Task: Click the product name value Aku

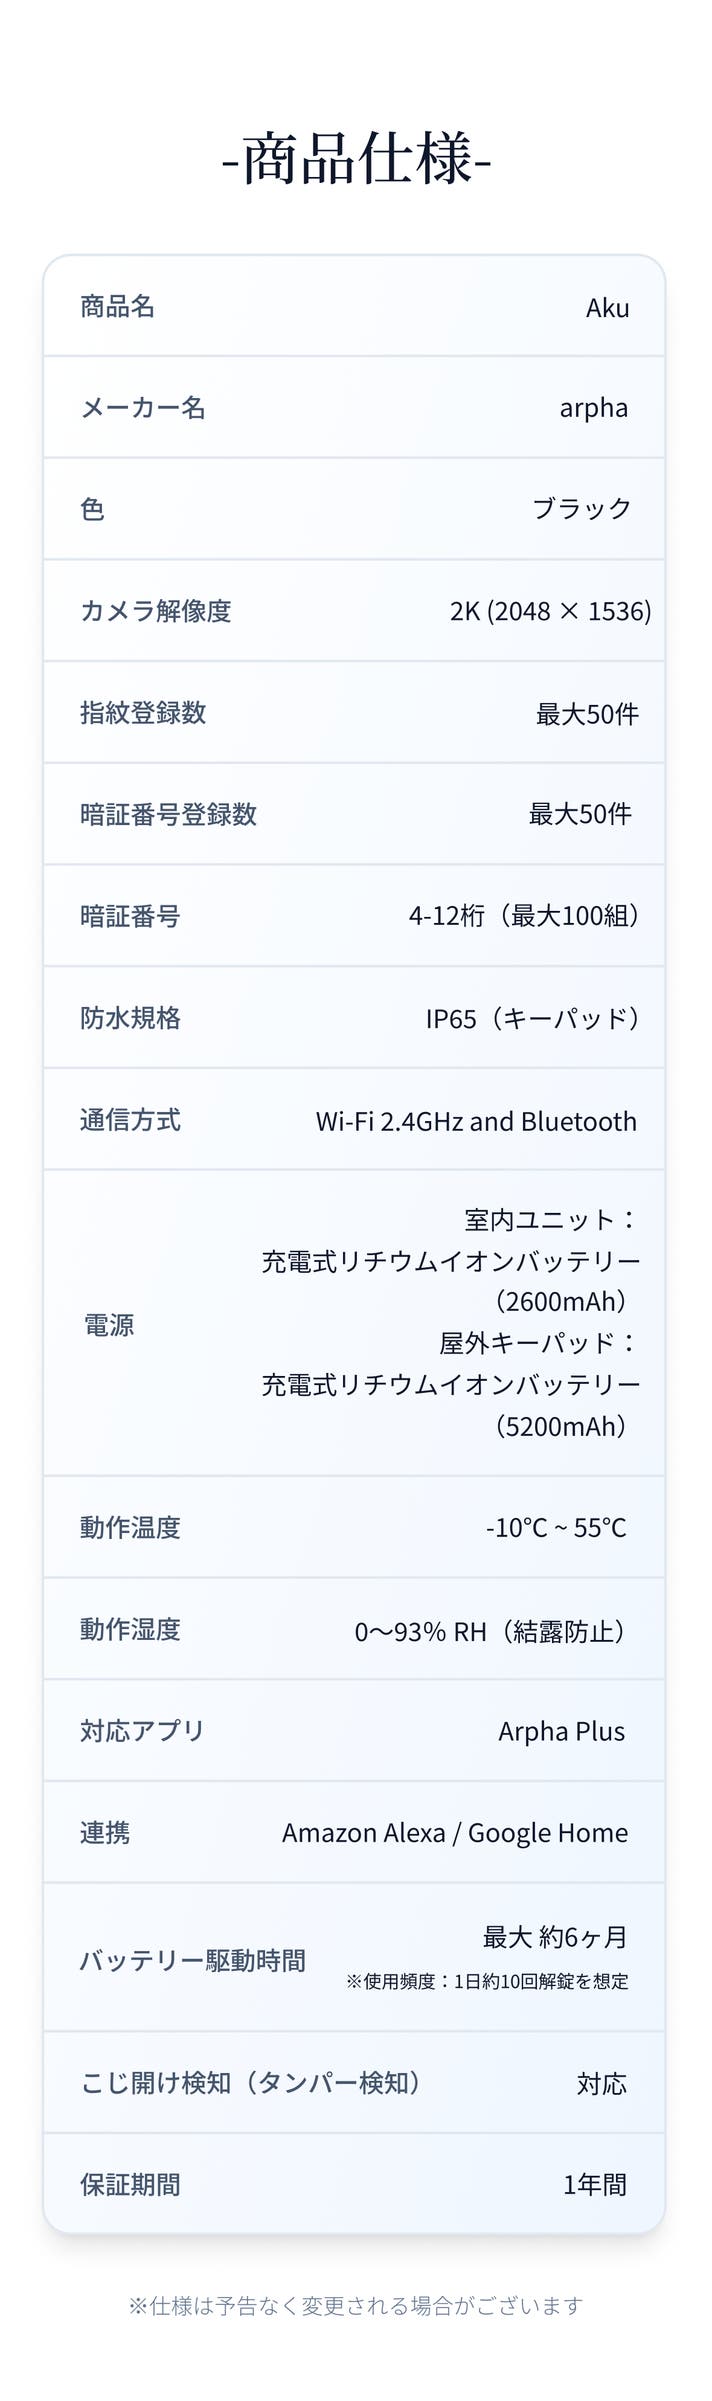Action: click(x=607, y=307)
